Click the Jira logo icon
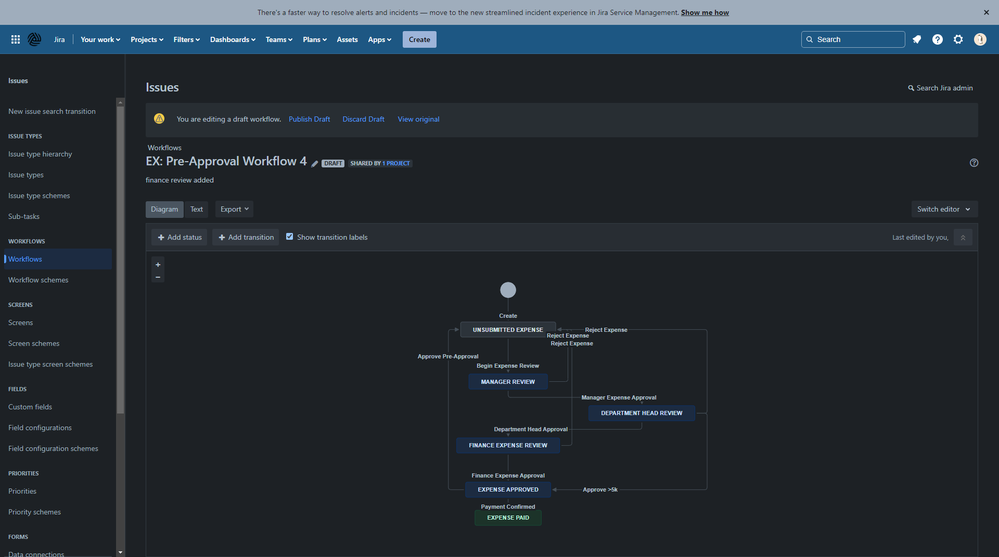 34,40
